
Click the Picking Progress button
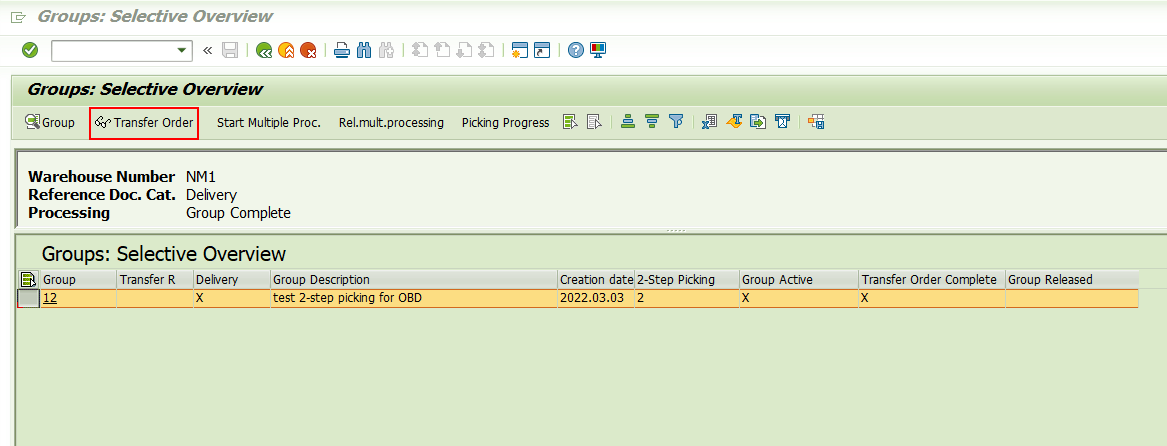[x=505, y=123]
